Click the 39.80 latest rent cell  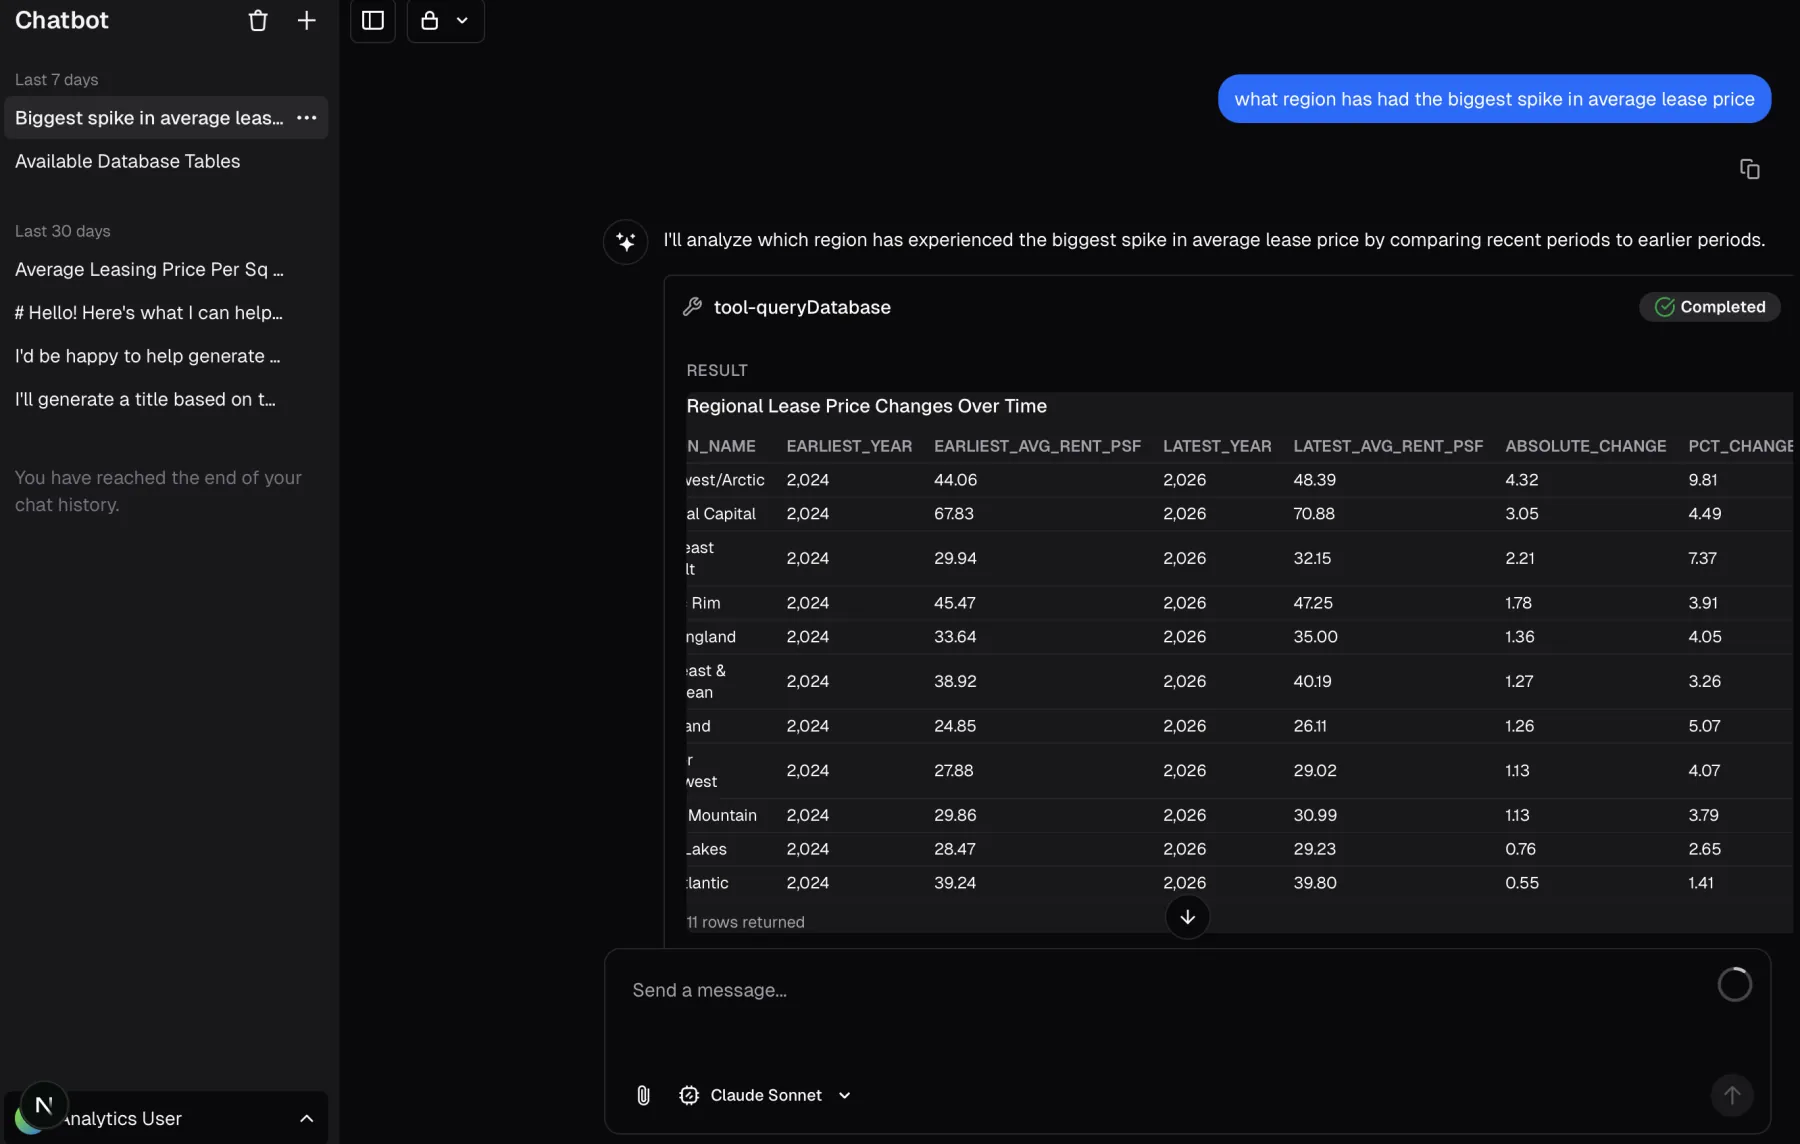(x=1315, y=883)
